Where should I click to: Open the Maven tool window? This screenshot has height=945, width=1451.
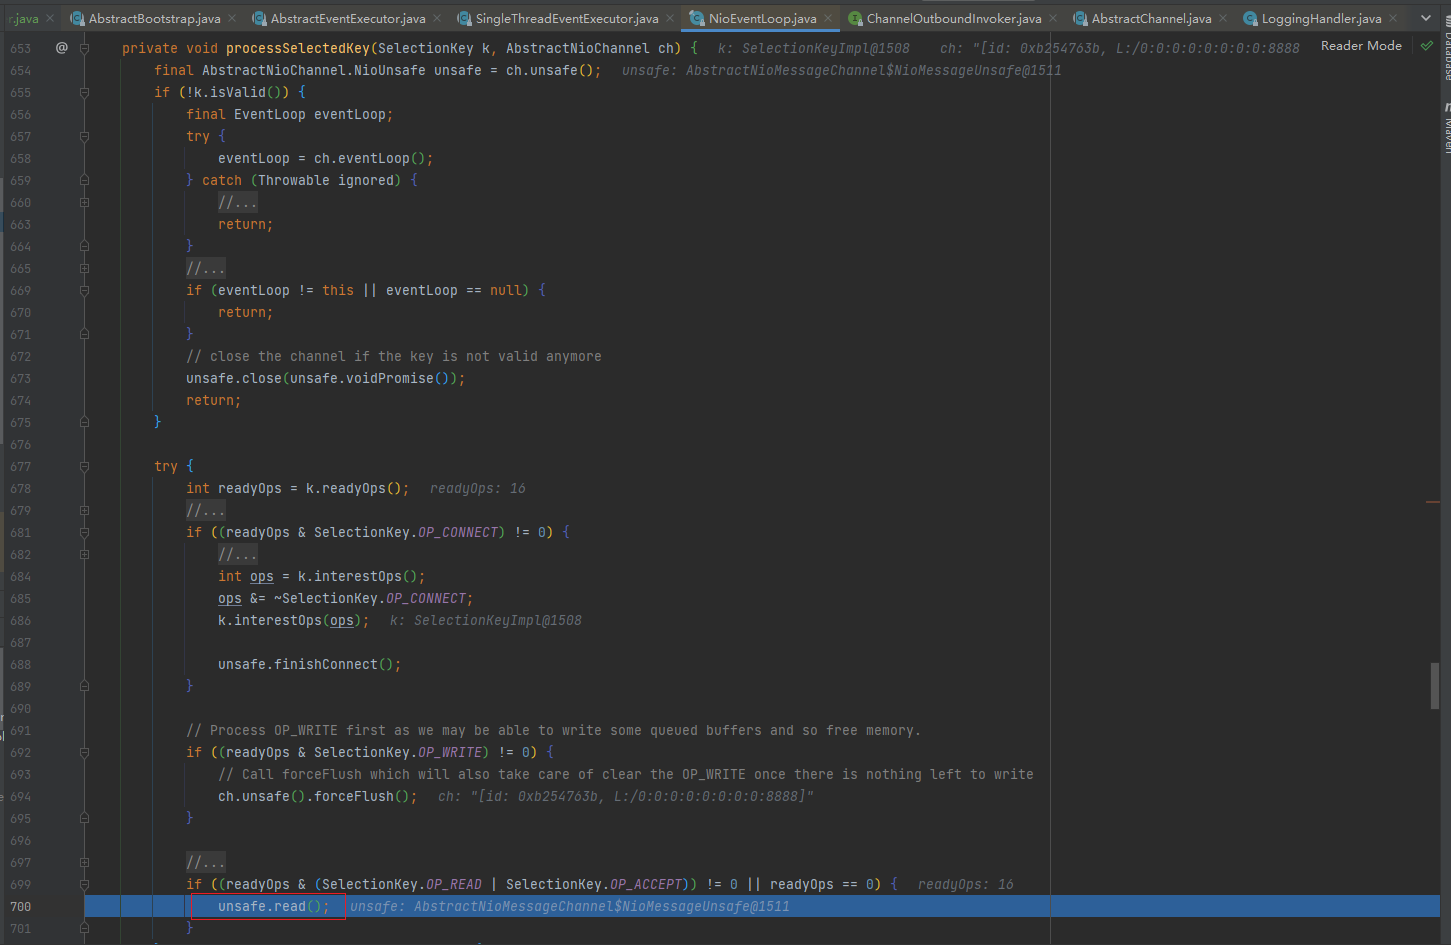pos(1446,128)
